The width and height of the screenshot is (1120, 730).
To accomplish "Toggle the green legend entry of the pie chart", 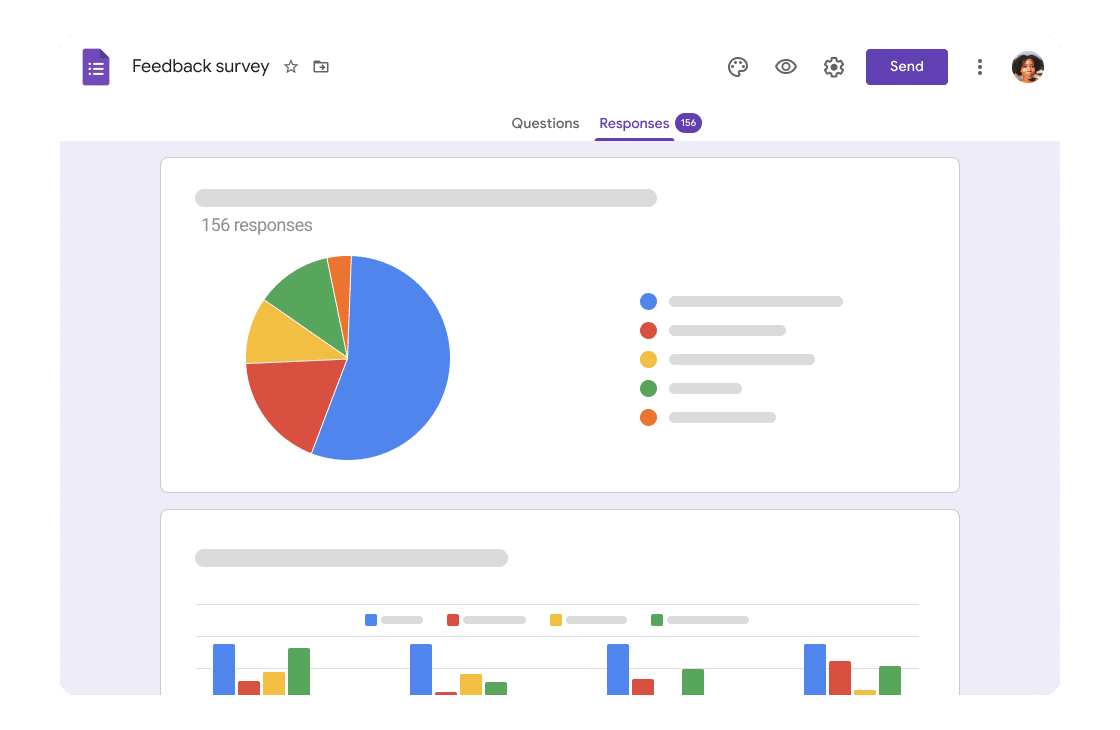I will (x=648, y=388).
